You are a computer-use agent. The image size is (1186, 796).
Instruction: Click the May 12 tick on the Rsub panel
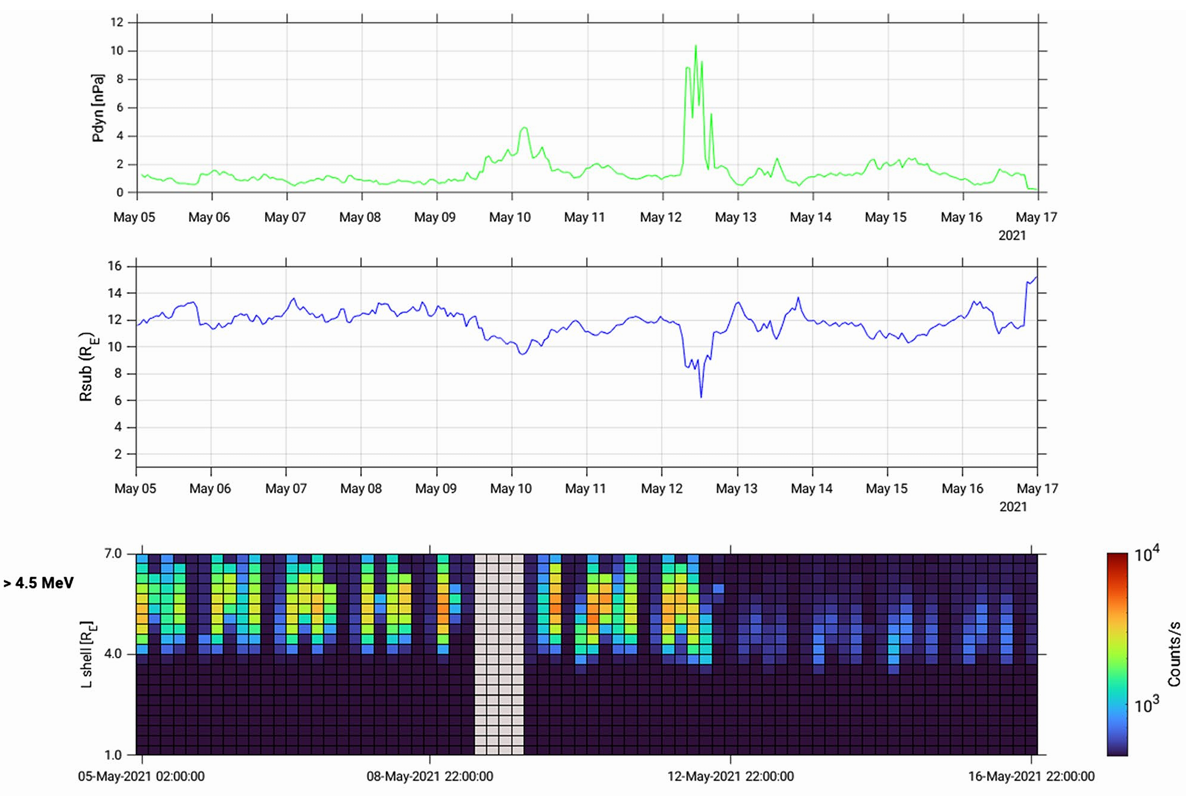point(660,488)
